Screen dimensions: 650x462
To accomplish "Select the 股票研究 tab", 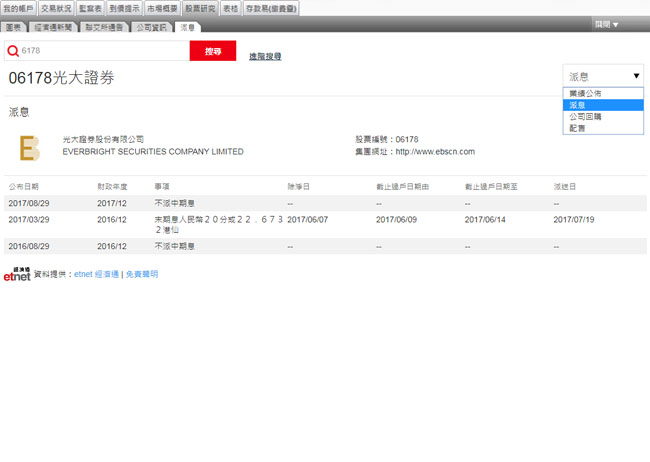I will [x=200, y=8].
